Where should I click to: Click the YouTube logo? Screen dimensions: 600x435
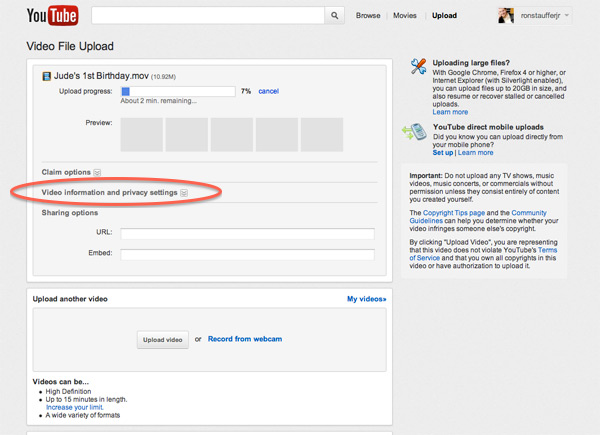[52, 16]
